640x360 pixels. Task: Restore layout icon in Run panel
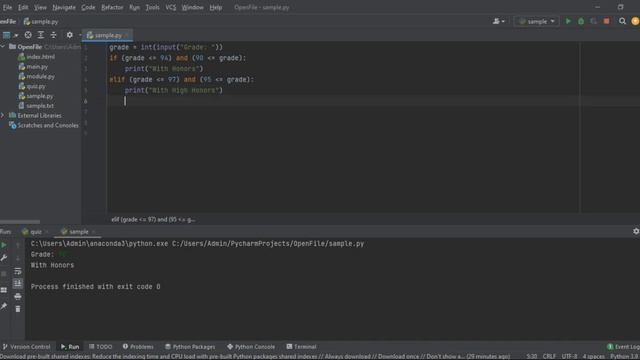coord(4,290)
